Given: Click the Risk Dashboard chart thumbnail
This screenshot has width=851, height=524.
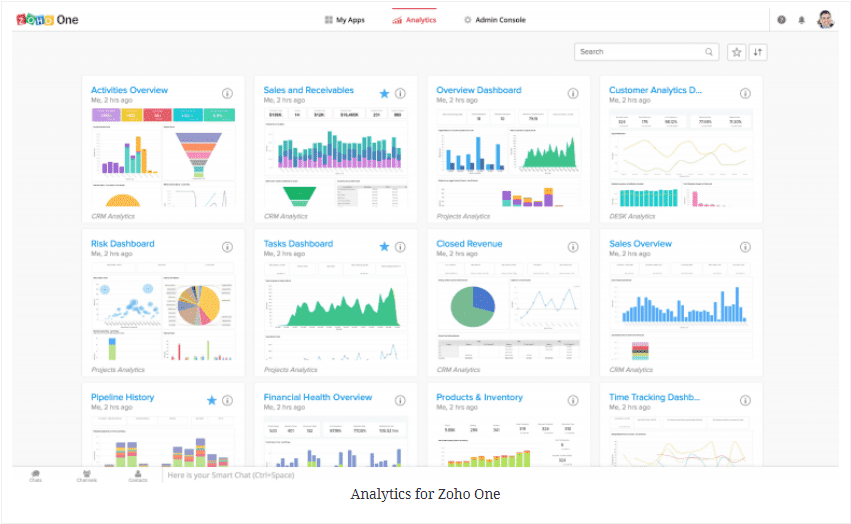Looking at the screenshot, I should coord(163,311).
